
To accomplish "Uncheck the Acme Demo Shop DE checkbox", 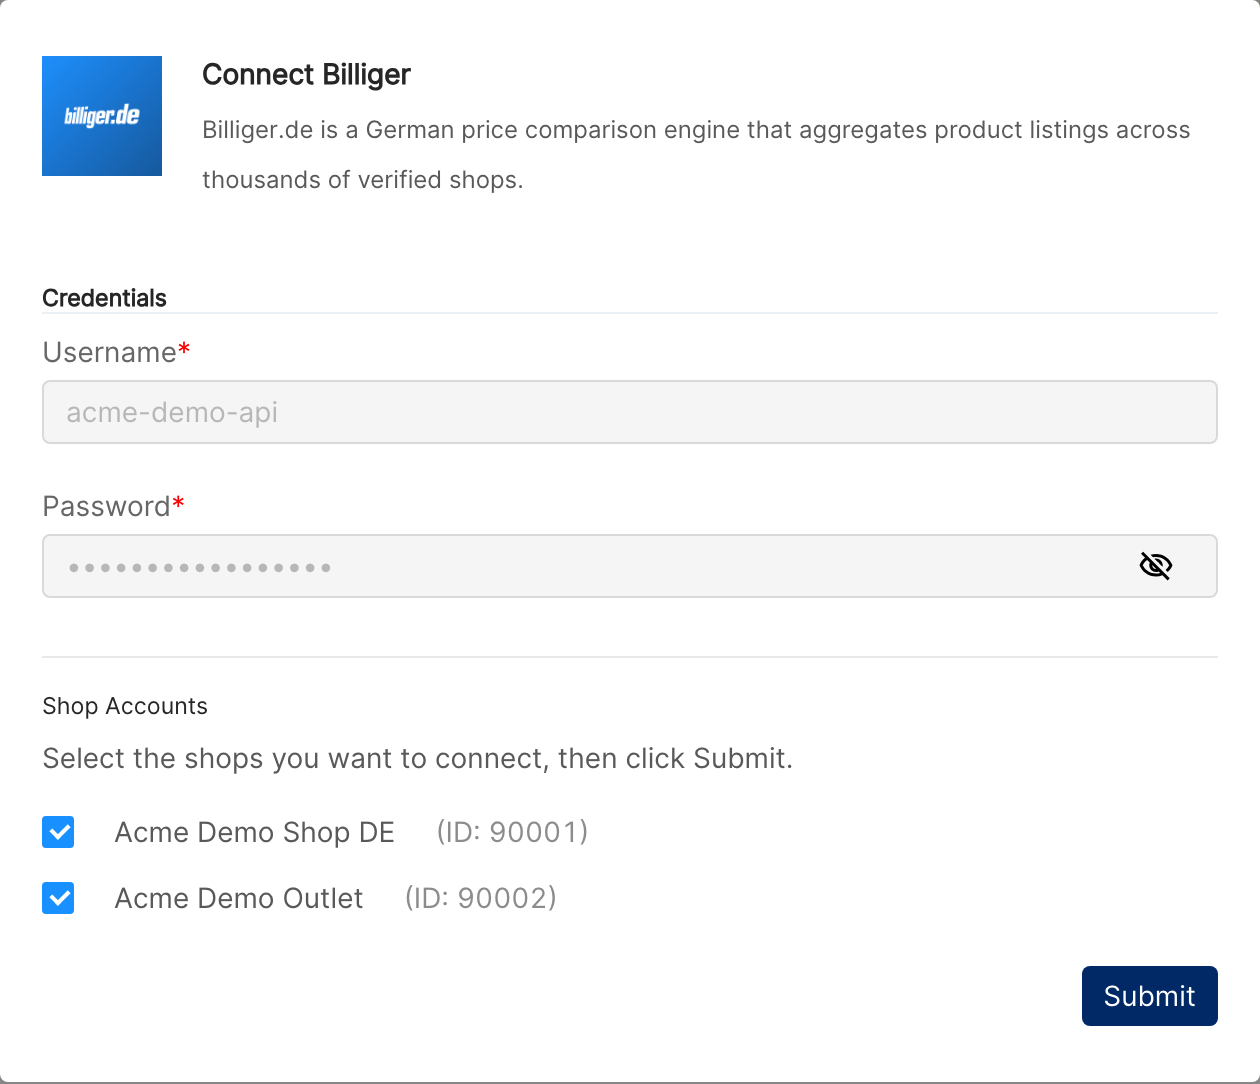I will tap(58, 832).
